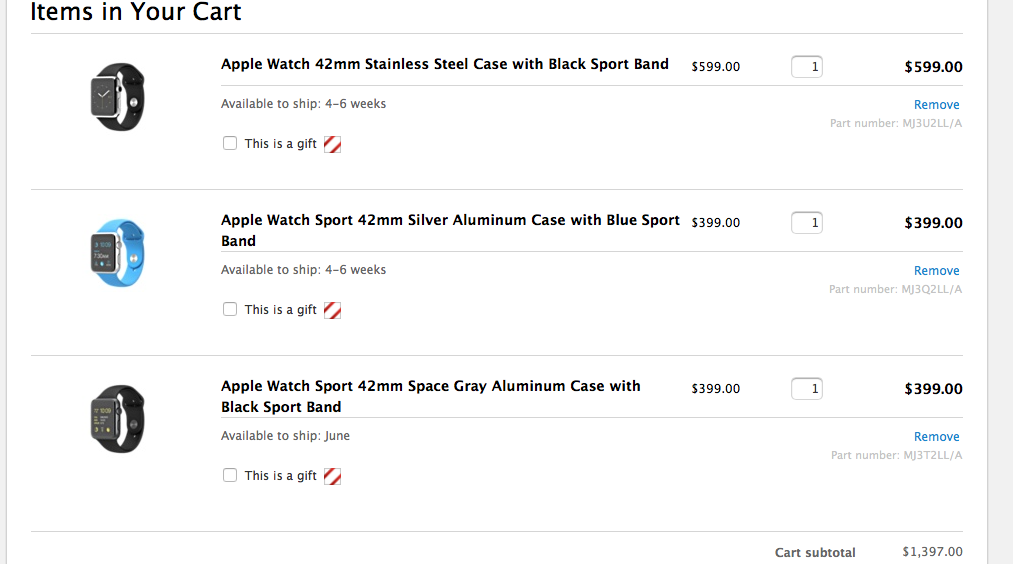Click the gift ribbon icon for Blue Sport watch
The image size is (1013, 564).
point(332,310)
